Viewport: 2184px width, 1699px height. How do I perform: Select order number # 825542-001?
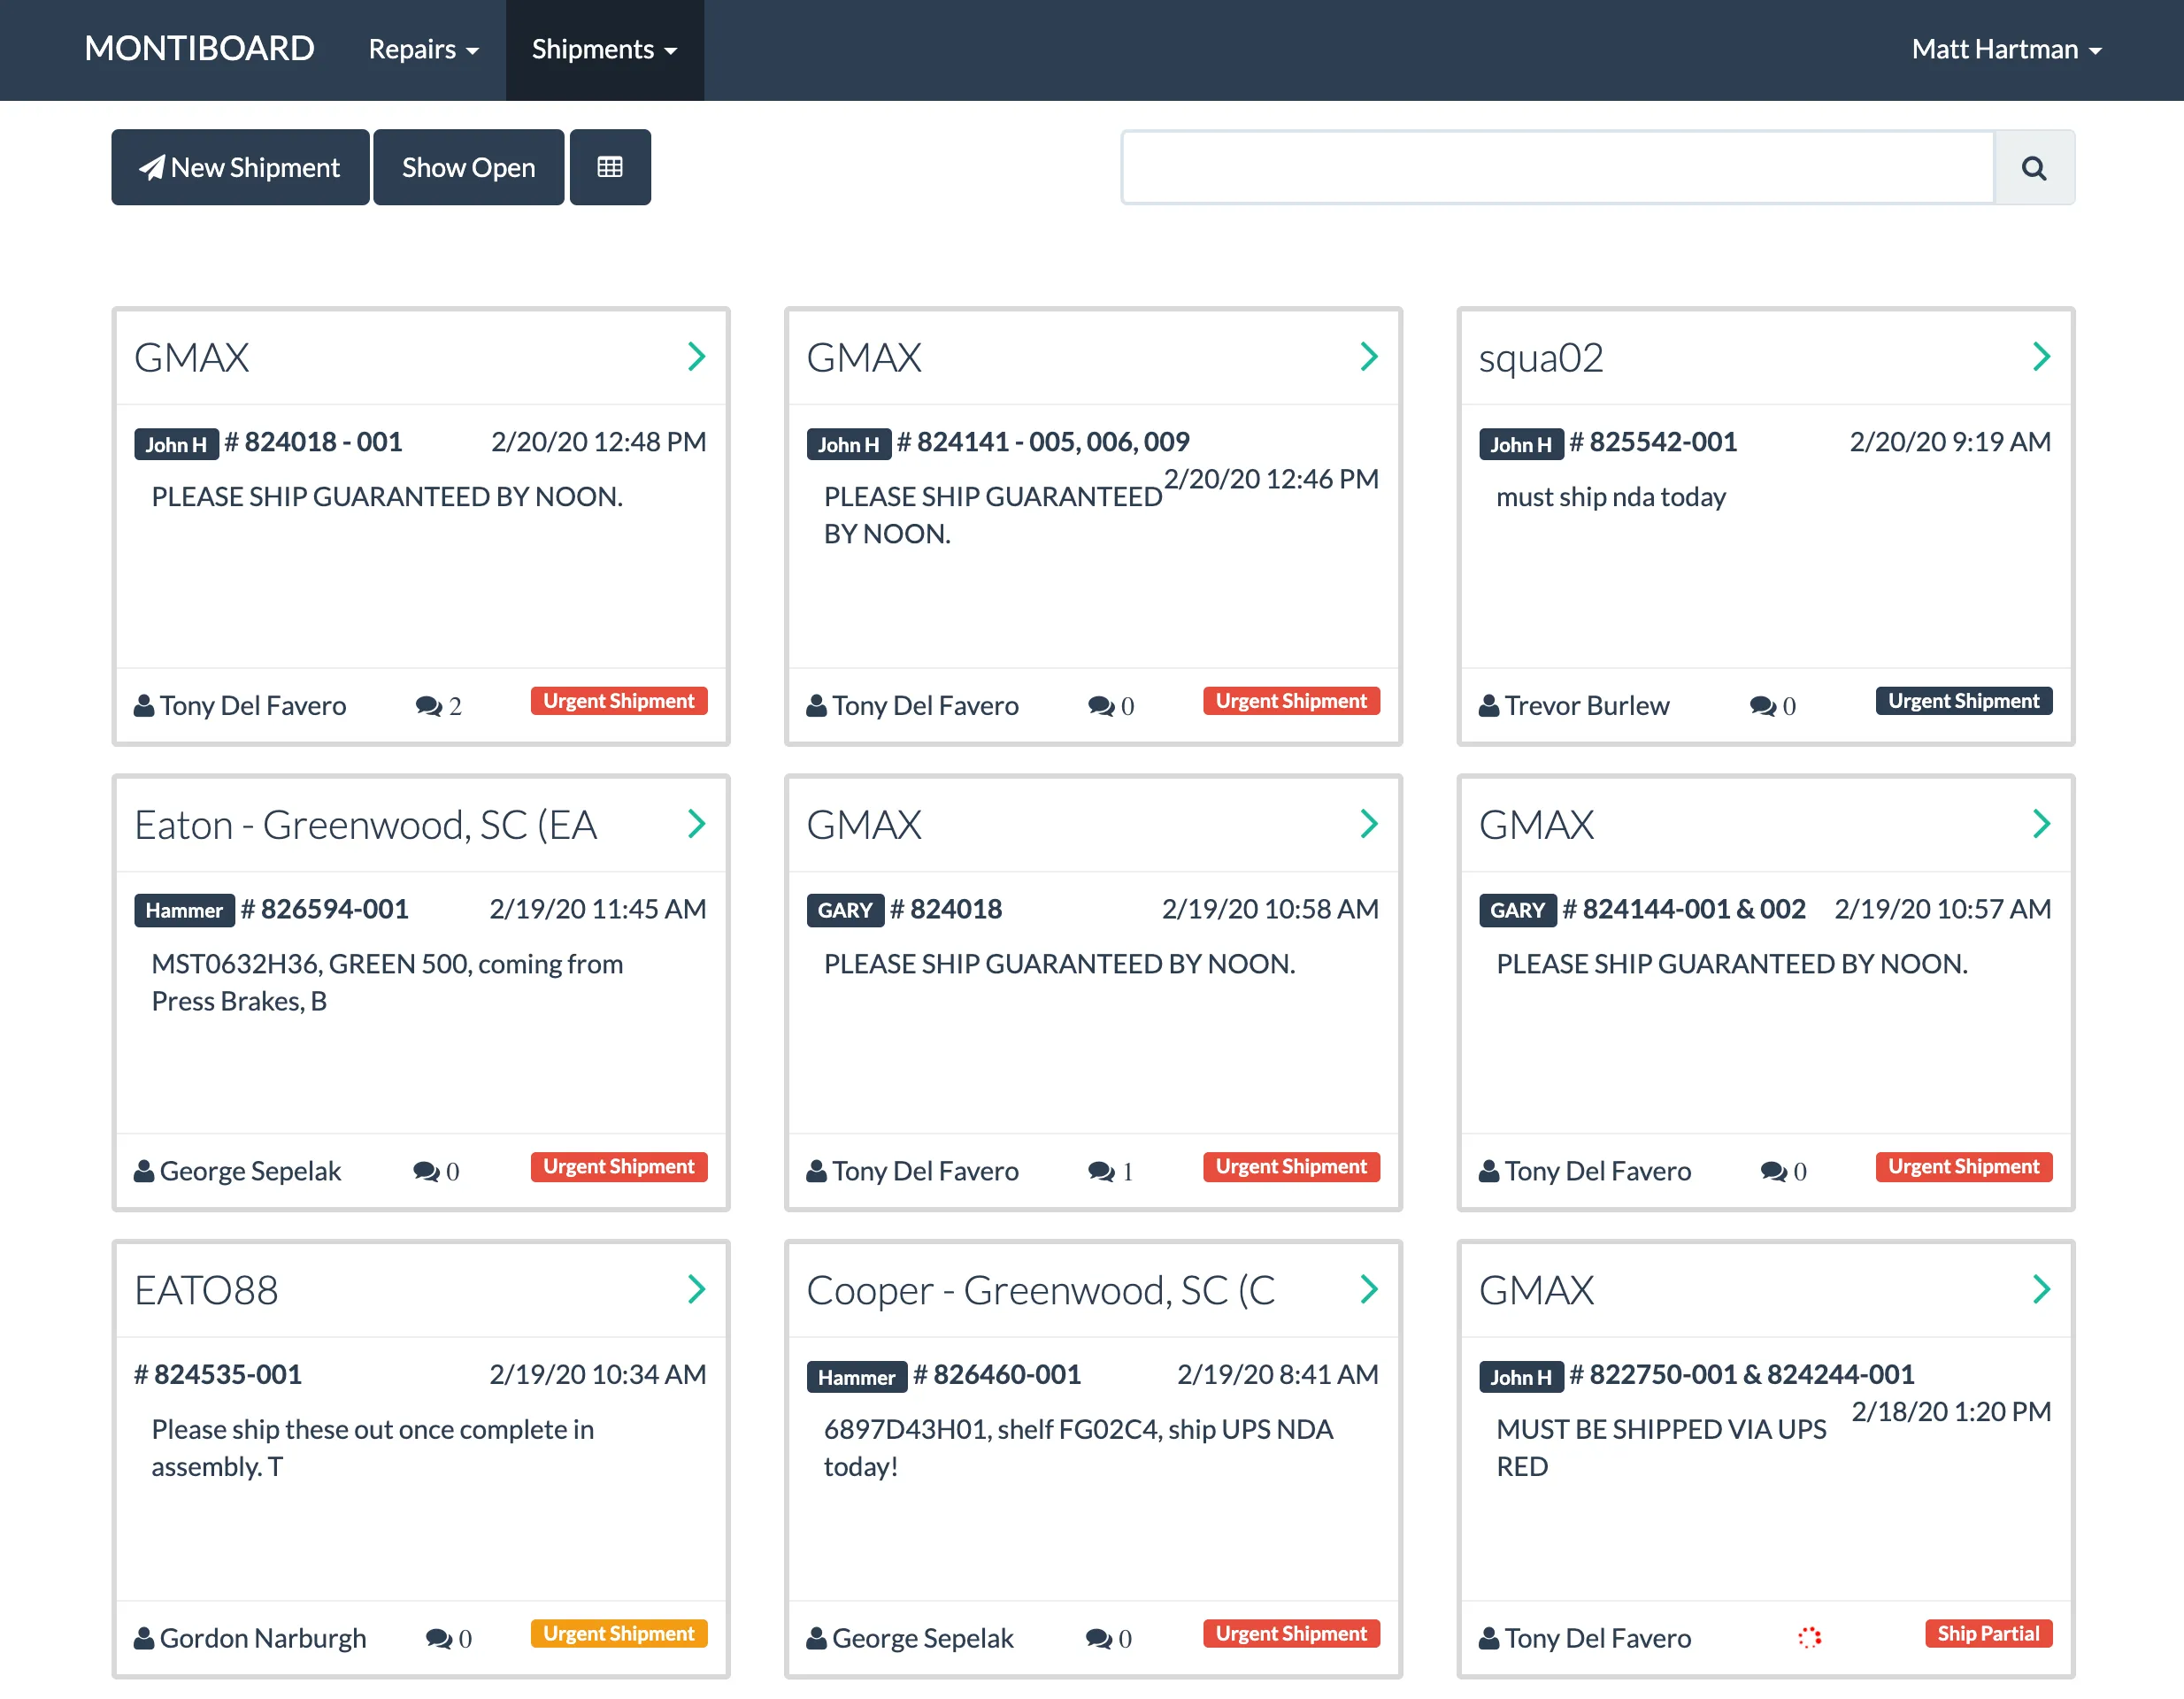click(x=1653, y=442)
